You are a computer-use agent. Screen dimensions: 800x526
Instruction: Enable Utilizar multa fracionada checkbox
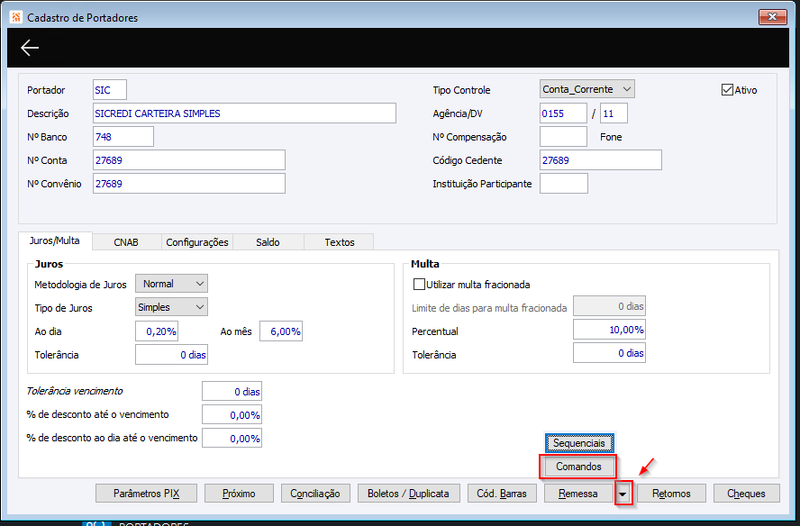tap(419, 284)
